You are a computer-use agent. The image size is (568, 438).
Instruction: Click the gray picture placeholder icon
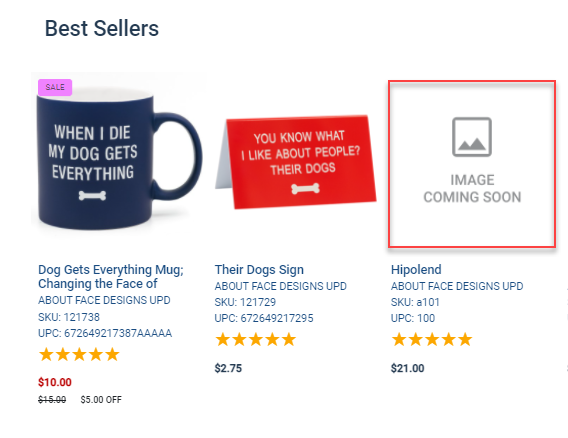coord(472,137)
